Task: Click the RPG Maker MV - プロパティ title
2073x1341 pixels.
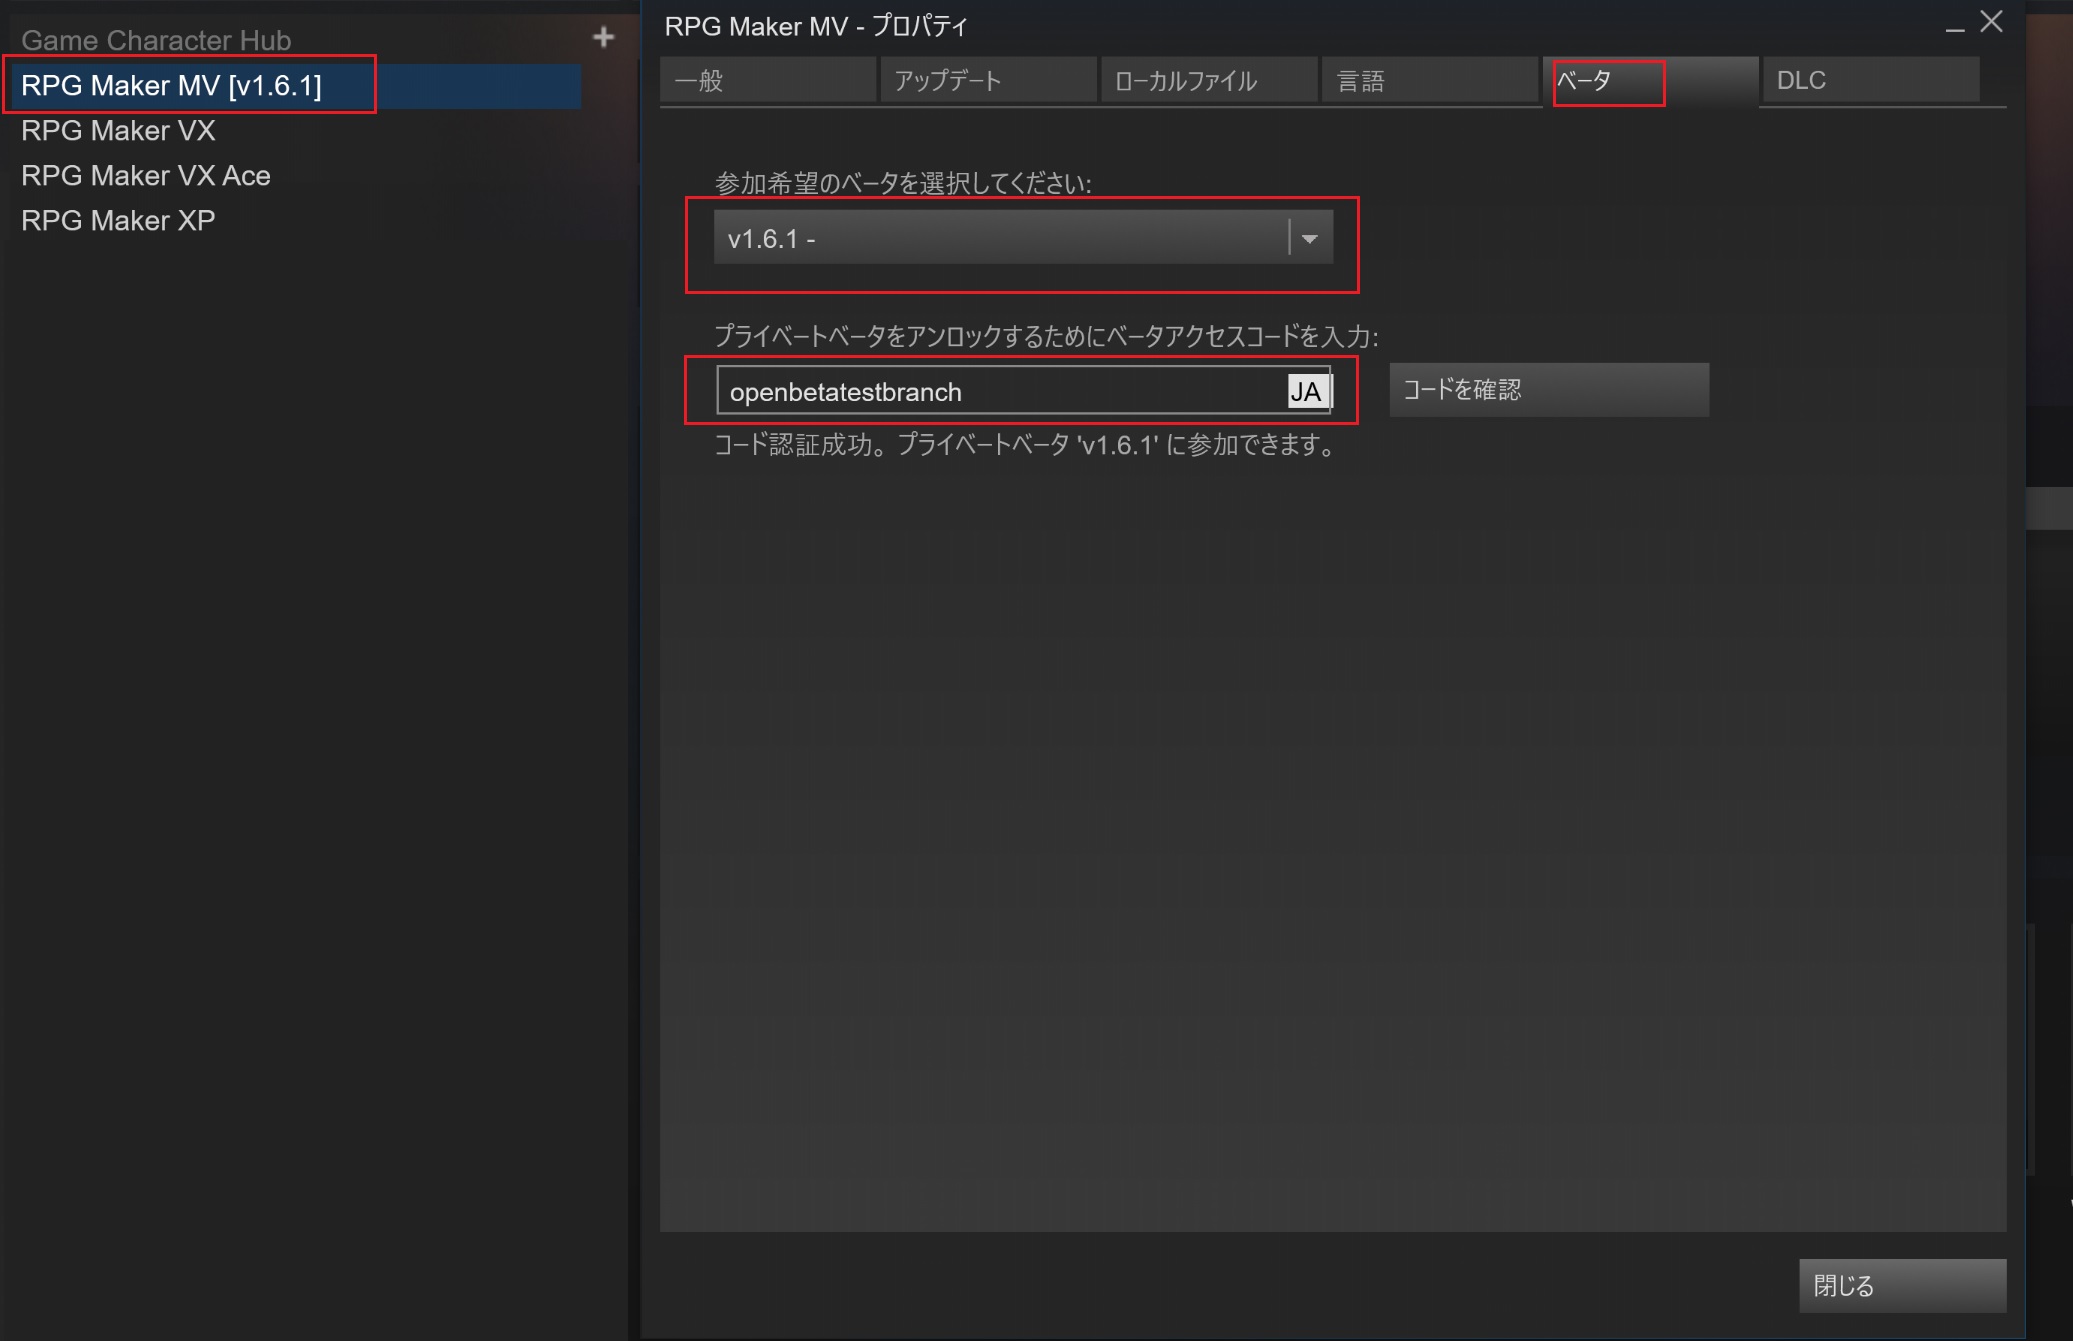Action: (x=816, y=27)
